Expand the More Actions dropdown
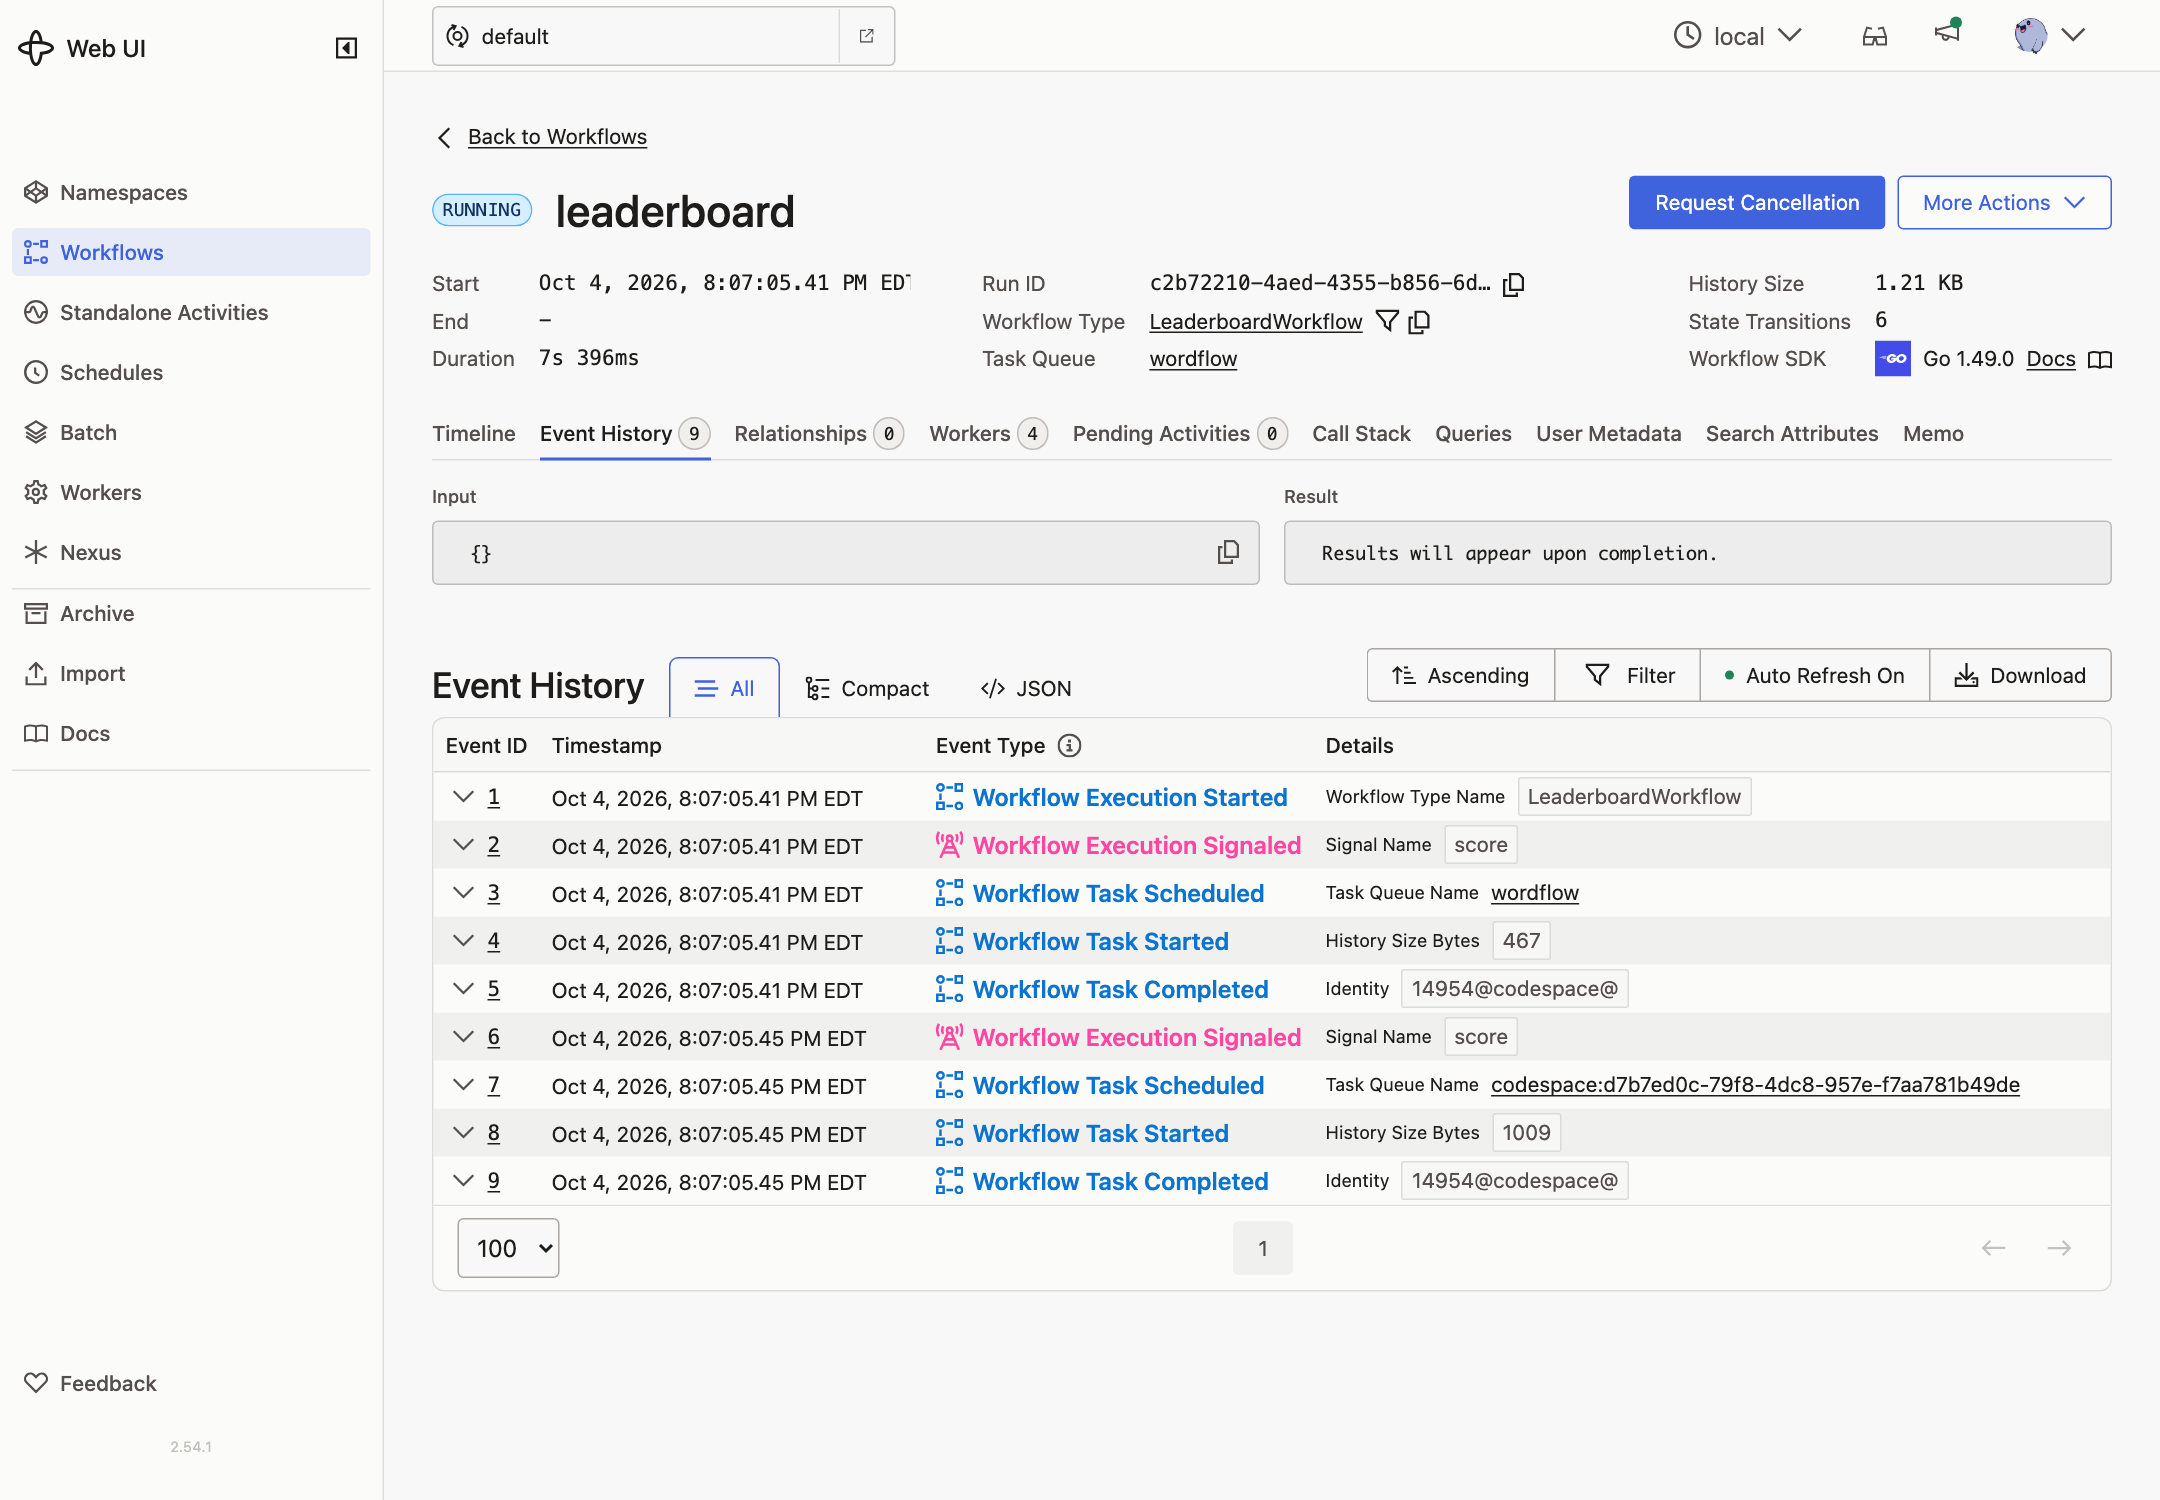 pyautogui.click(x=2004, y=202)
